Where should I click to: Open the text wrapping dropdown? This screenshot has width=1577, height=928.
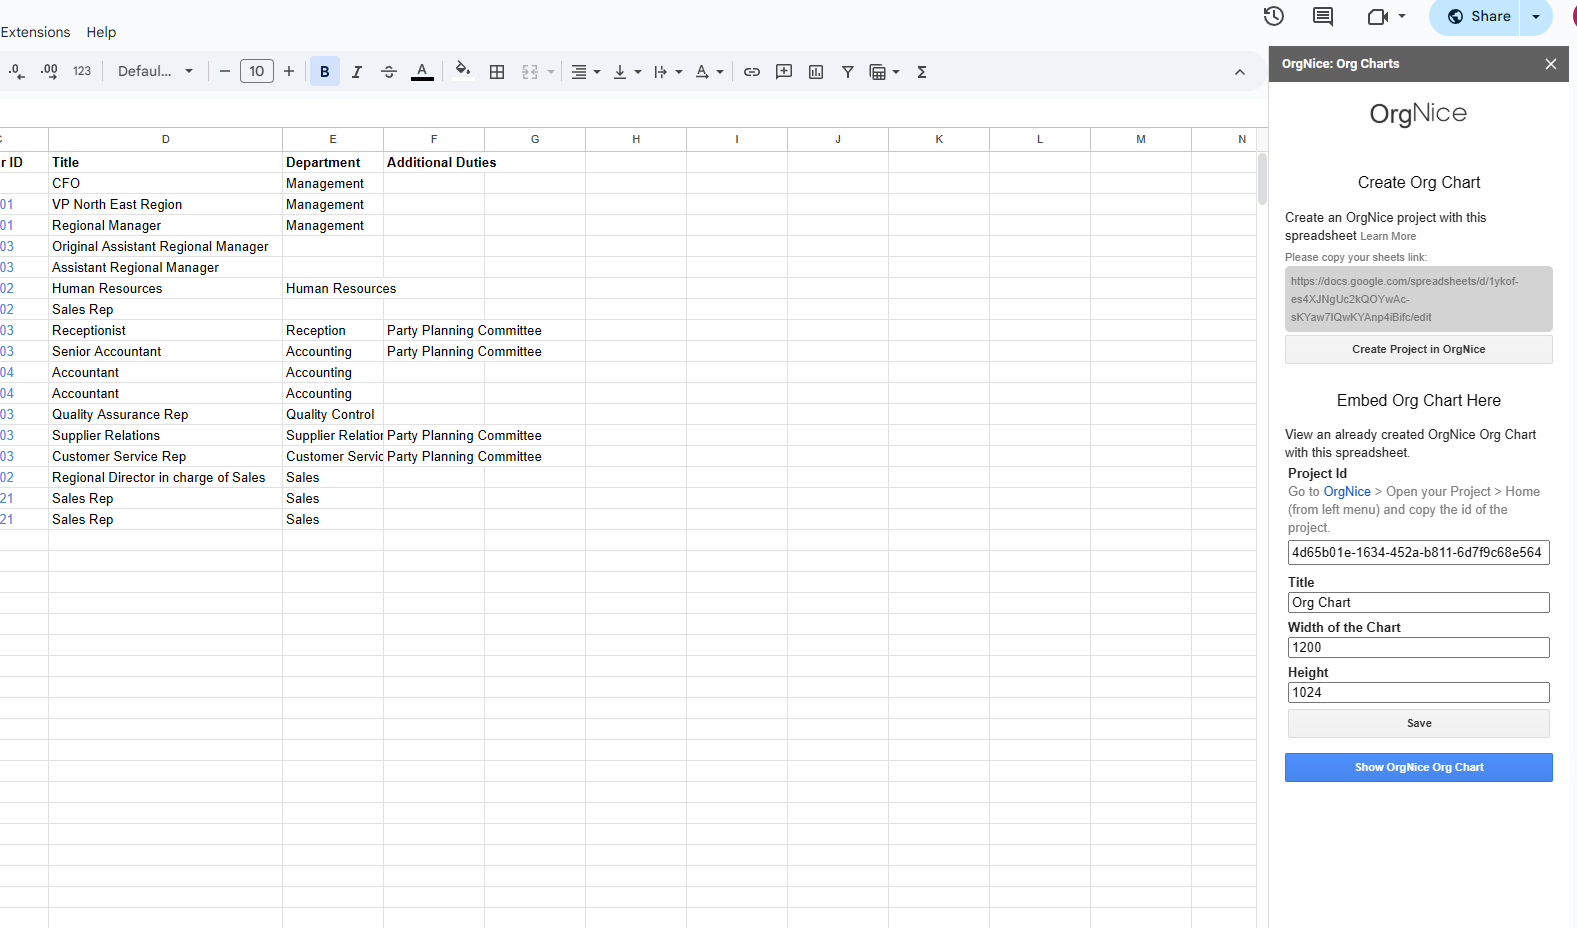[x=668, y=72]
